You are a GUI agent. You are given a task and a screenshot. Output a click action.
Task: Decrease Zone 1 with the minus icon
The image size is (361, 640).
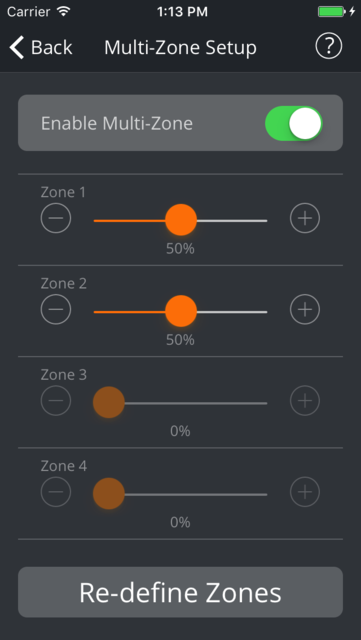tap(56, 218)
